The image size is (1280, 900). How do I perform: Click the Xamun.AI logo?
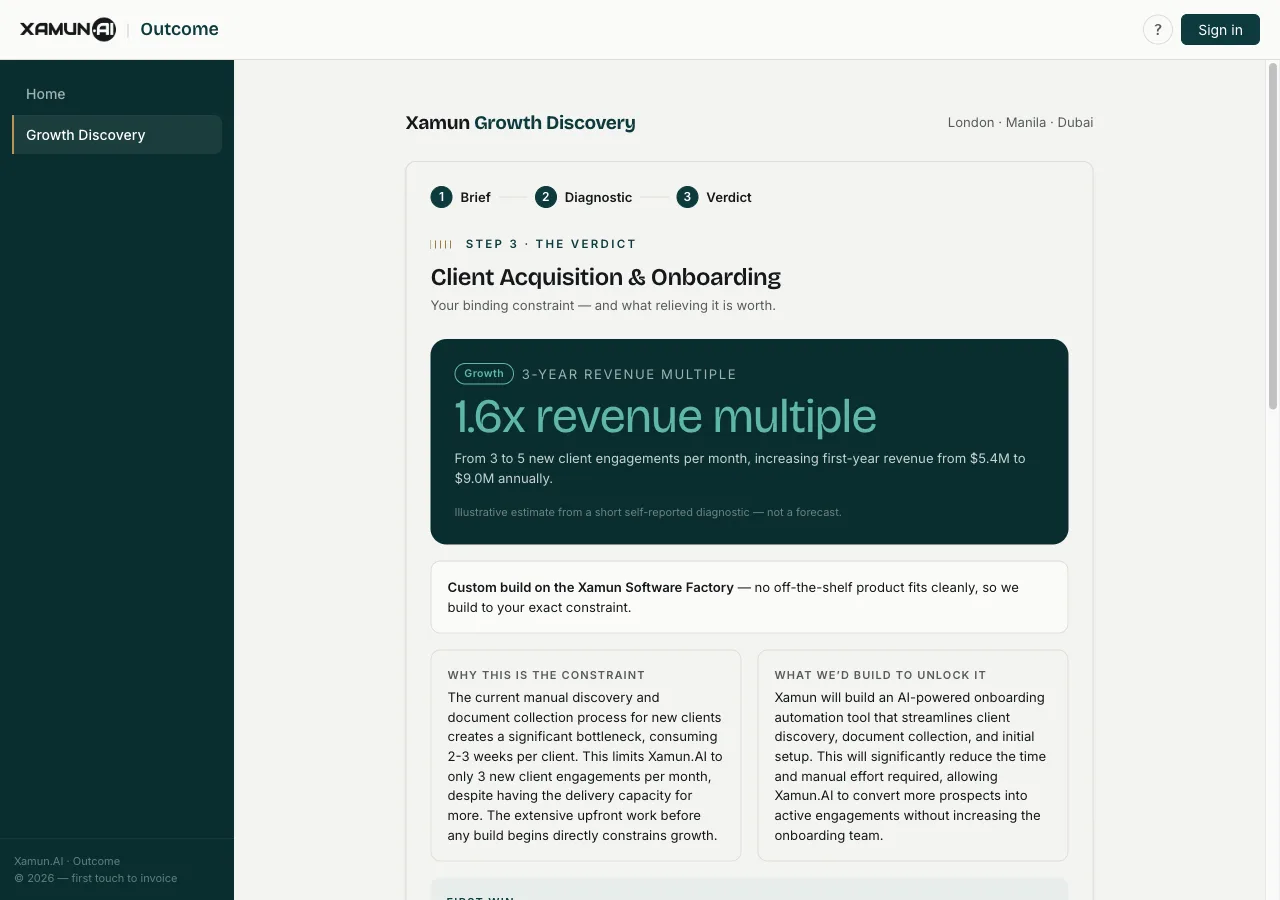(x=68, y=29)
